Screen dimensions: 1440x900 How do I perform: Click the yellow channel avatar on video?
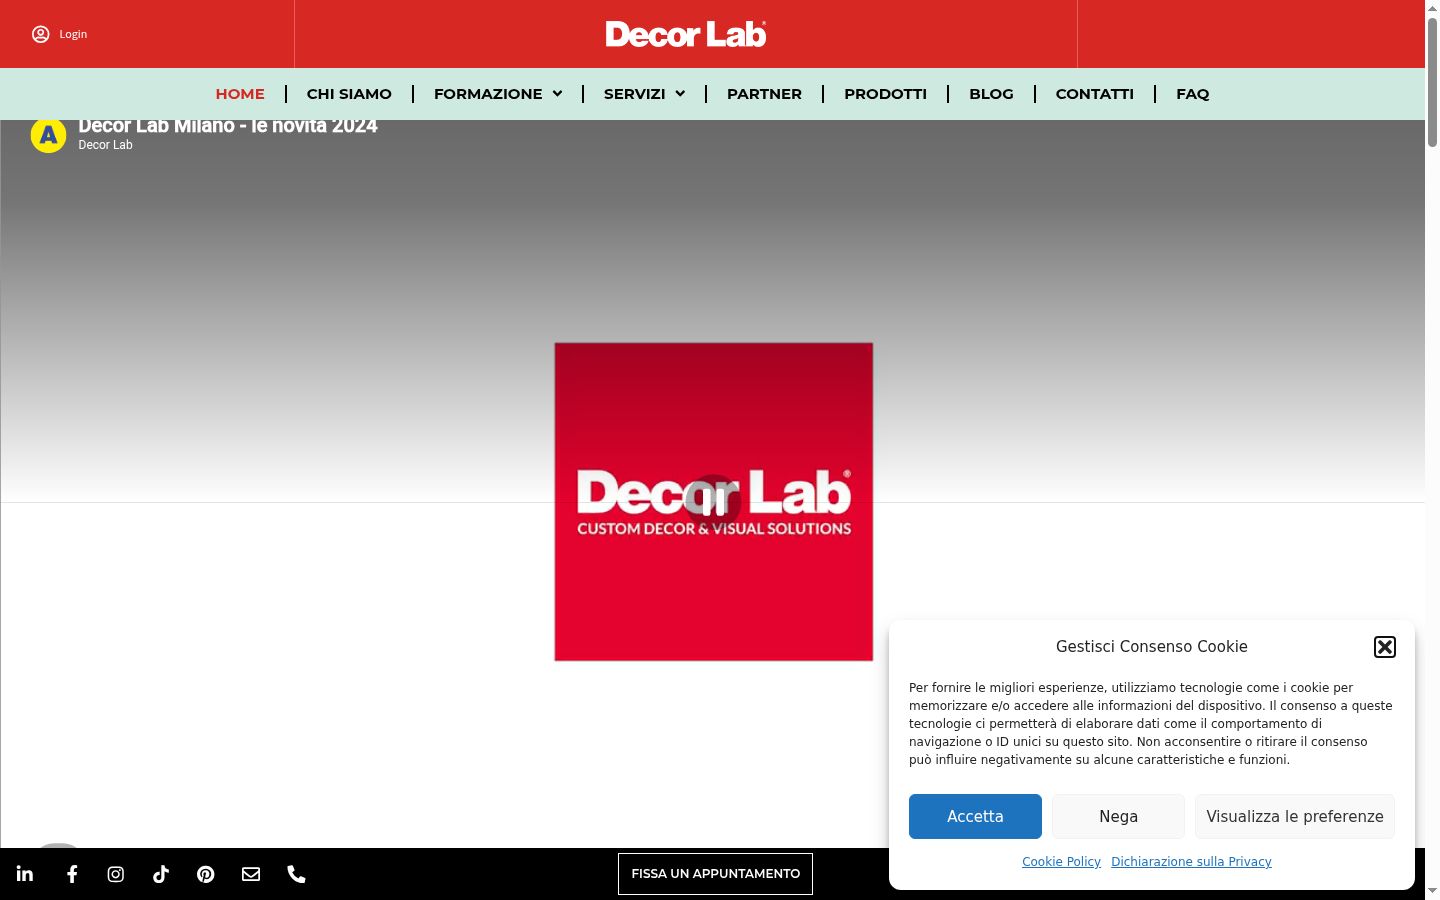[x=48, y=135]
